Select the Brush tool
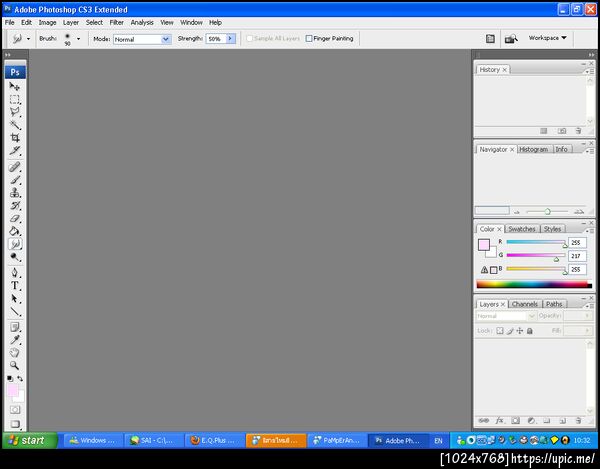 click(15, 180)
